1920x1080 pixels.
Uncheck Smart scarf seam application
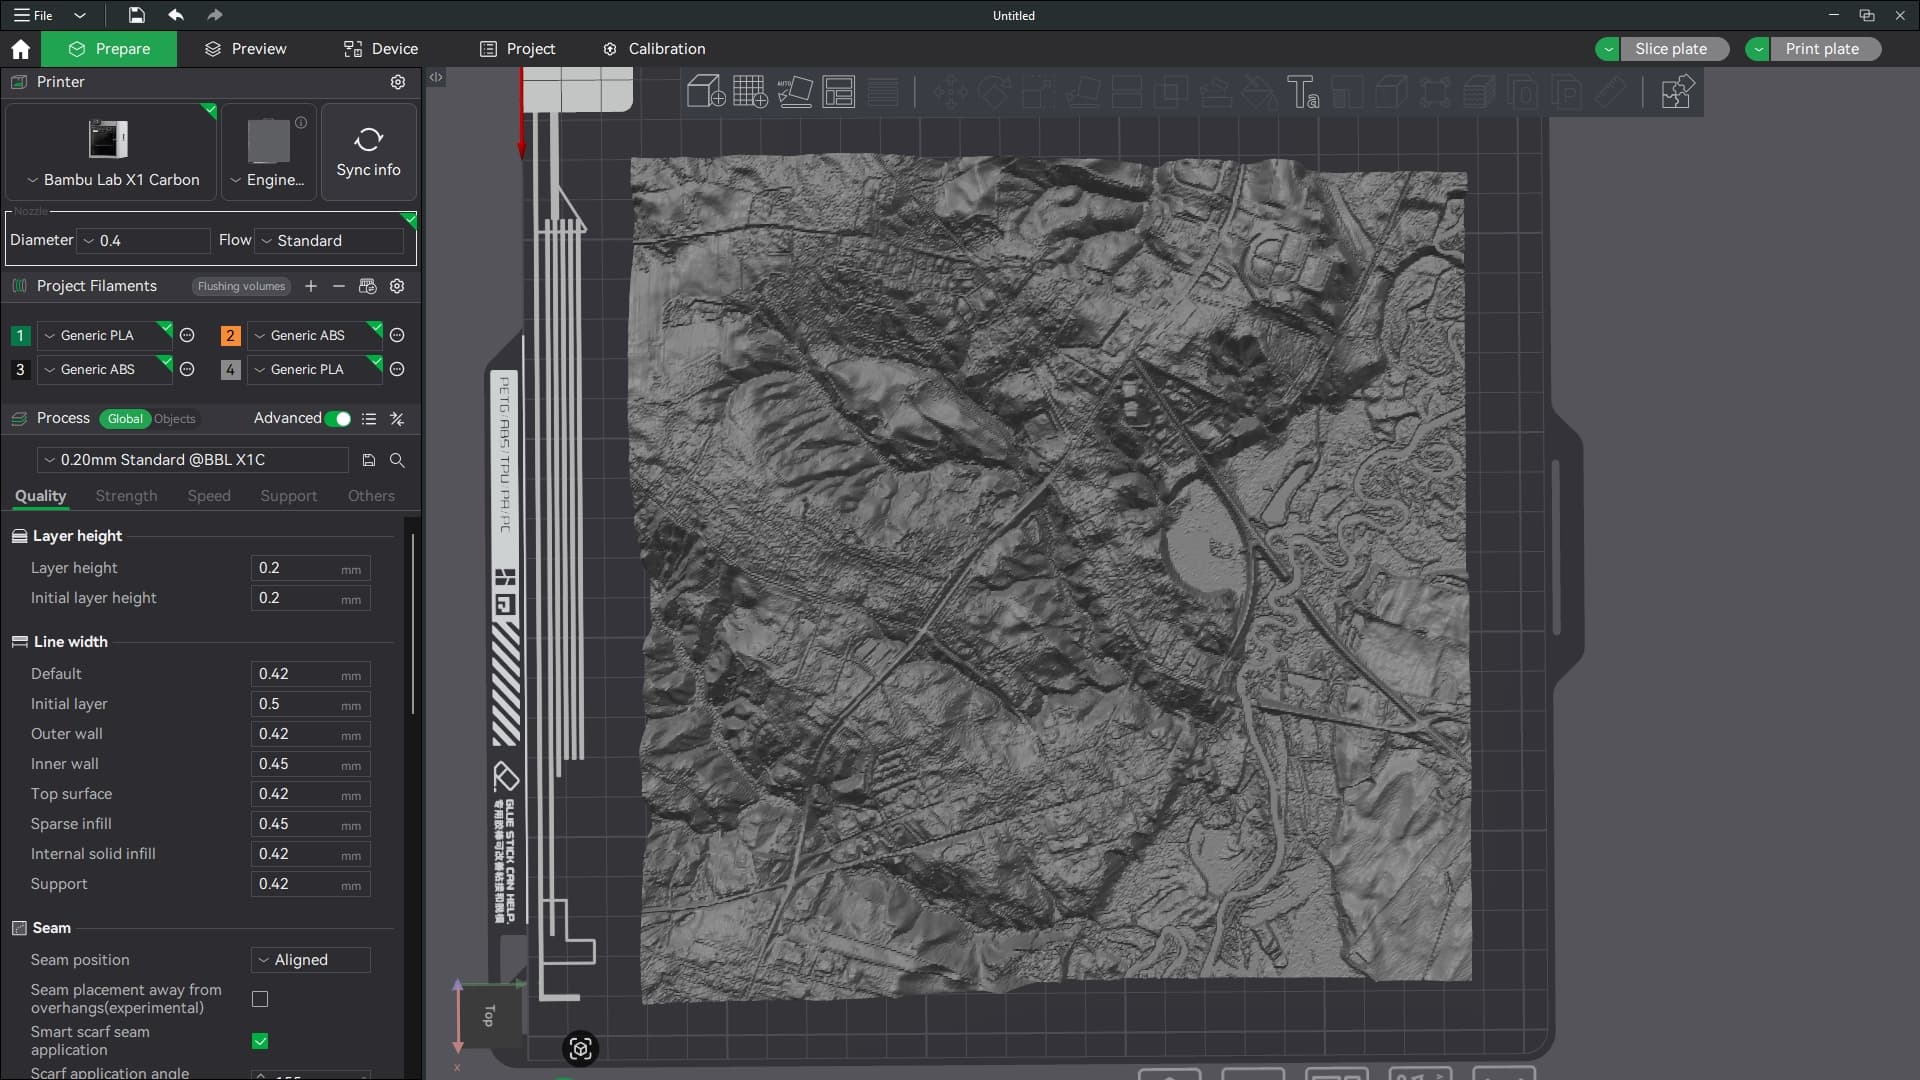[x=260, y=1041]
